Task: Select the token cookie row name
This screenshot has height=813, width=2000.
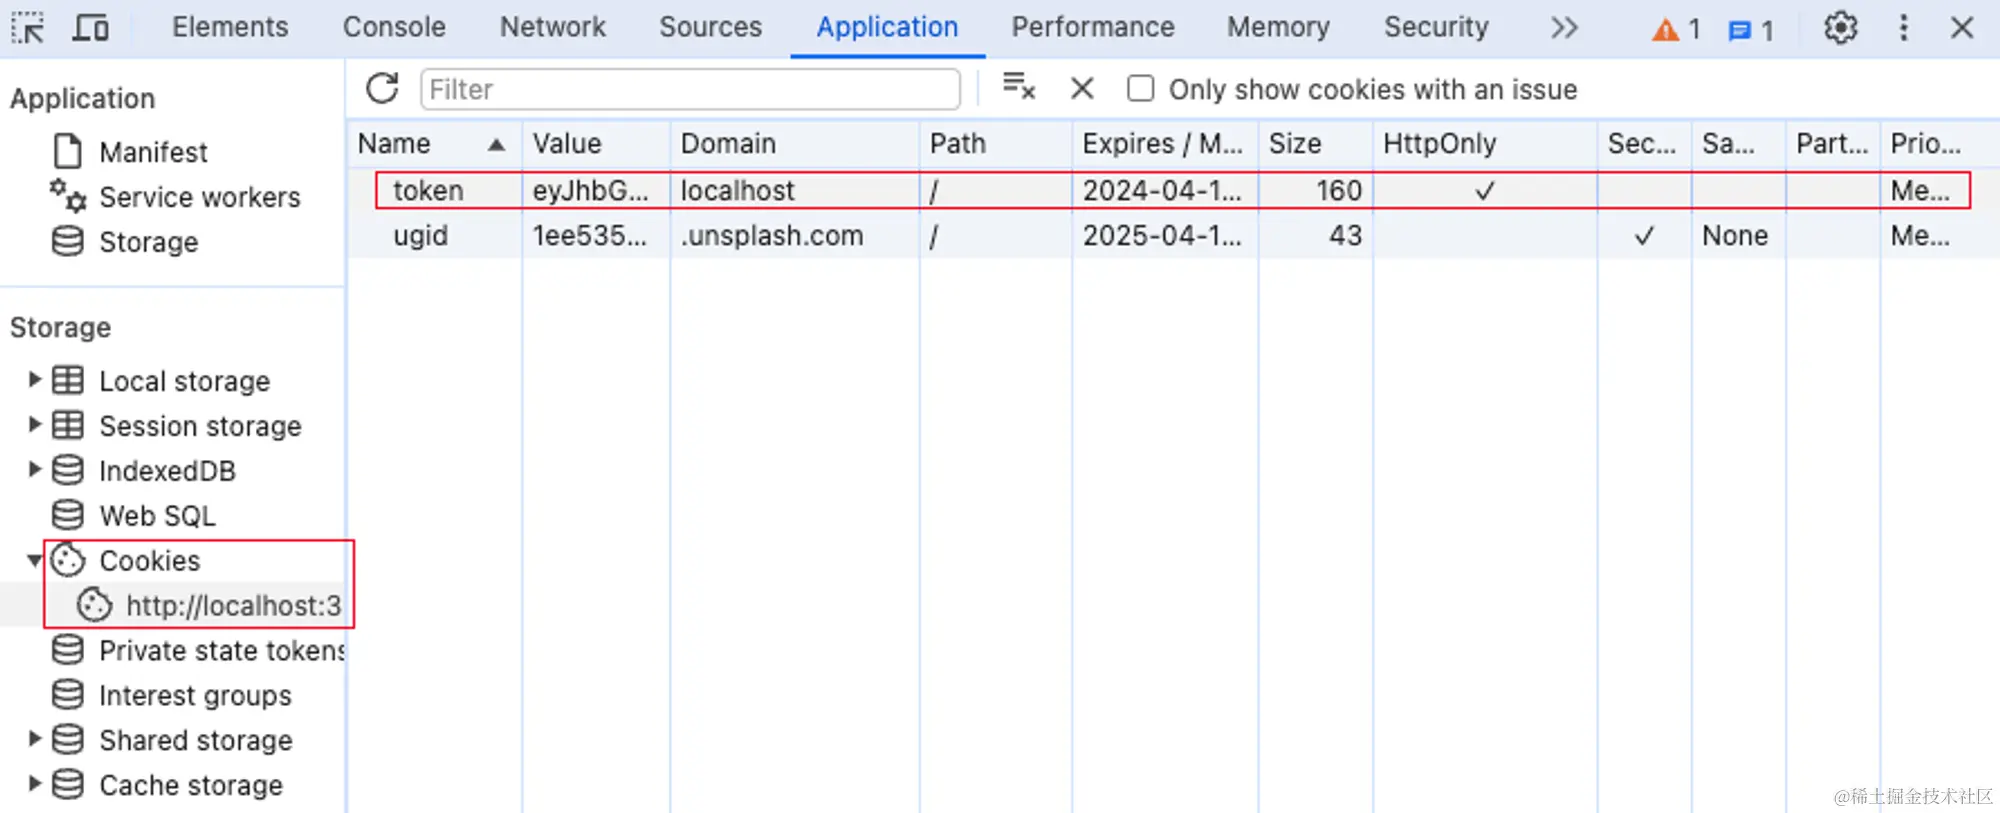Action: pos(428,190)
